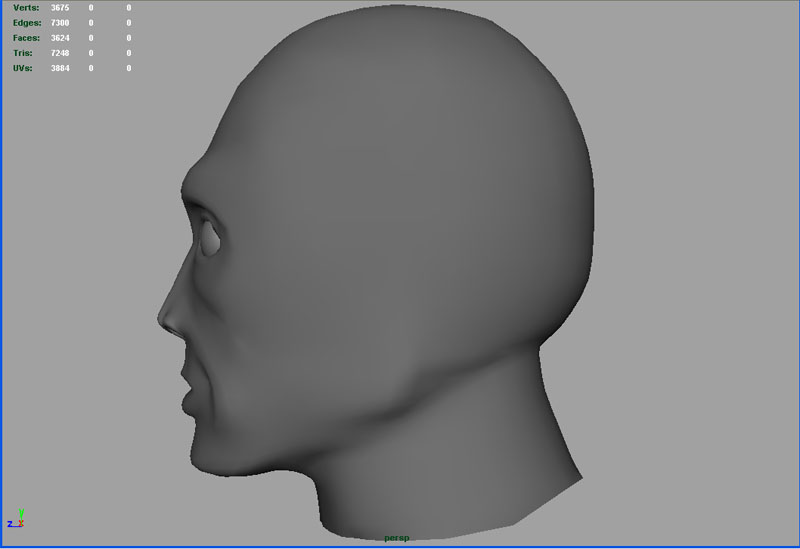Click the Edges value 7300
This screenshot has width=800, height=549.
coord(60,23)
